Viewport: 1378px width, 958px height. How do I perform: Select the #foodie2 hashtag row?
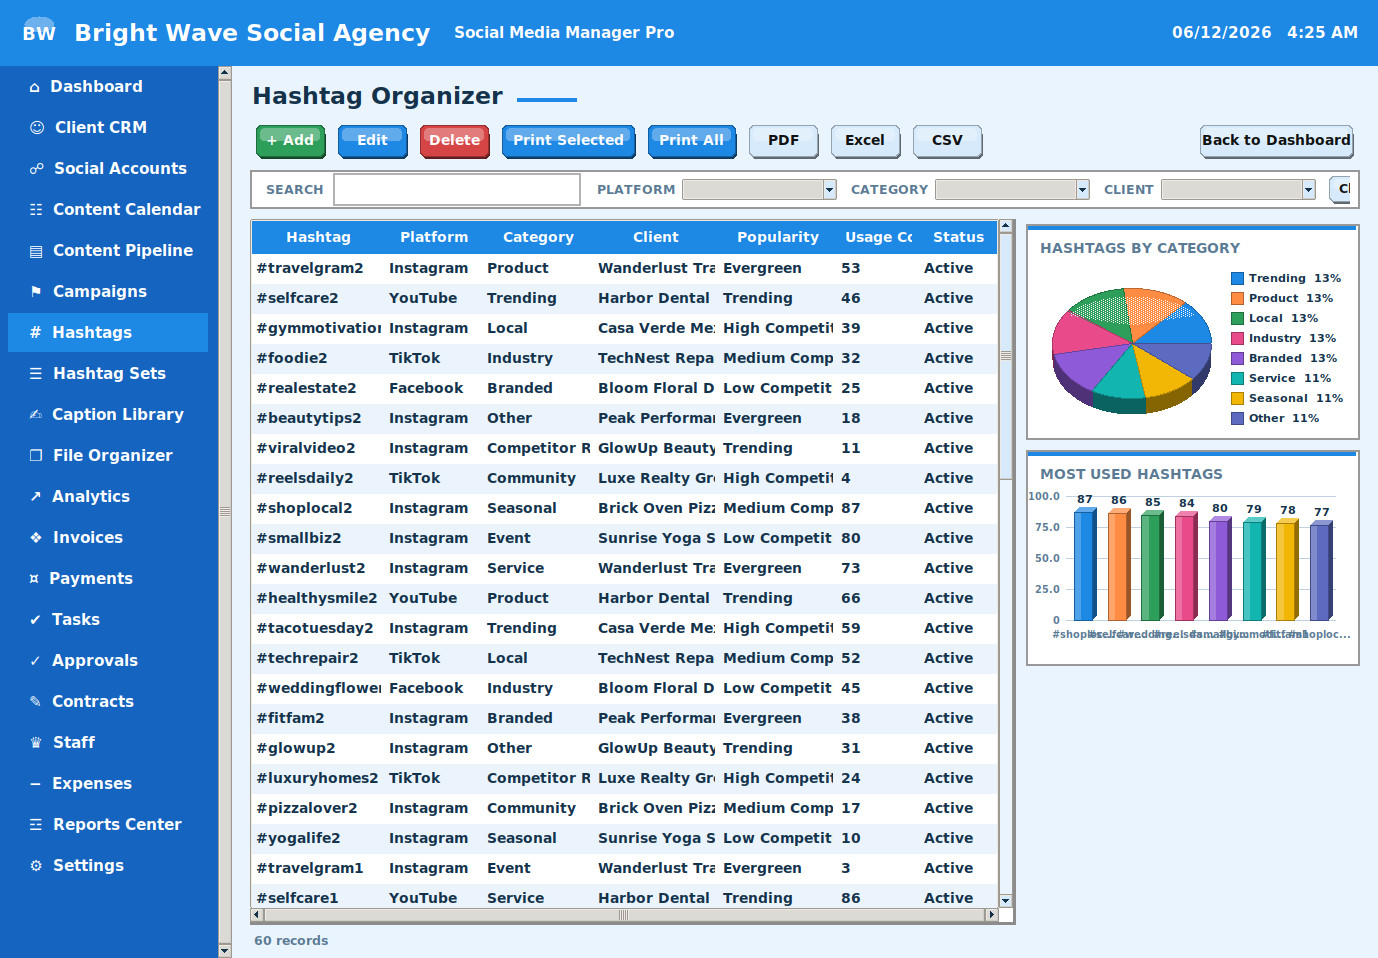624,358
